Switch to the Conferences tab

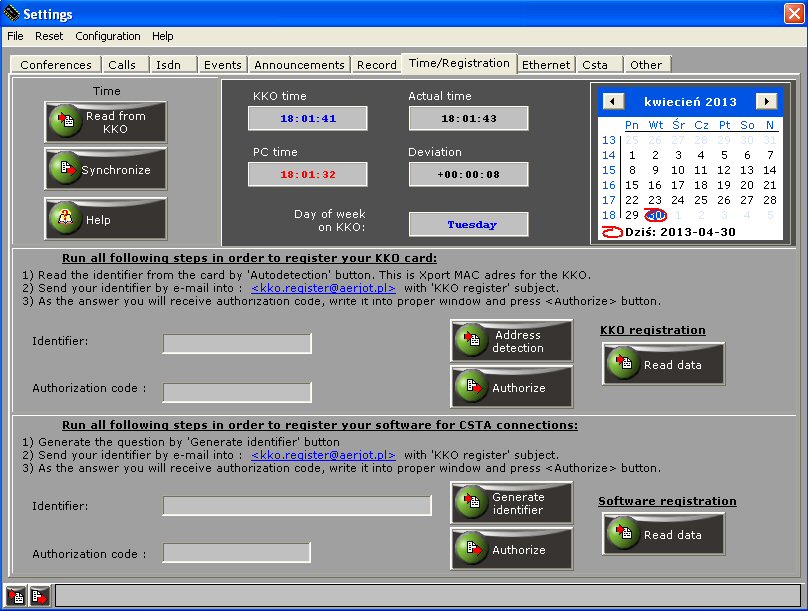56,65
